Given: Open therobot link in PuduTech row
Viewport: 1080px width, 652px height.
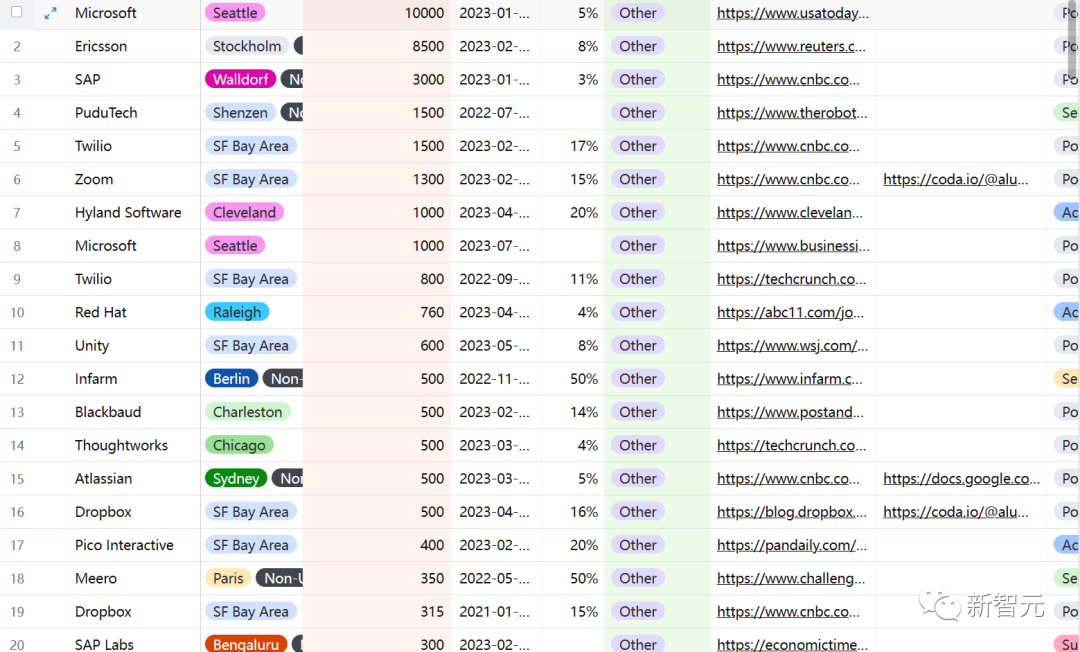Looking at the screenshot, I should (792, 113).
